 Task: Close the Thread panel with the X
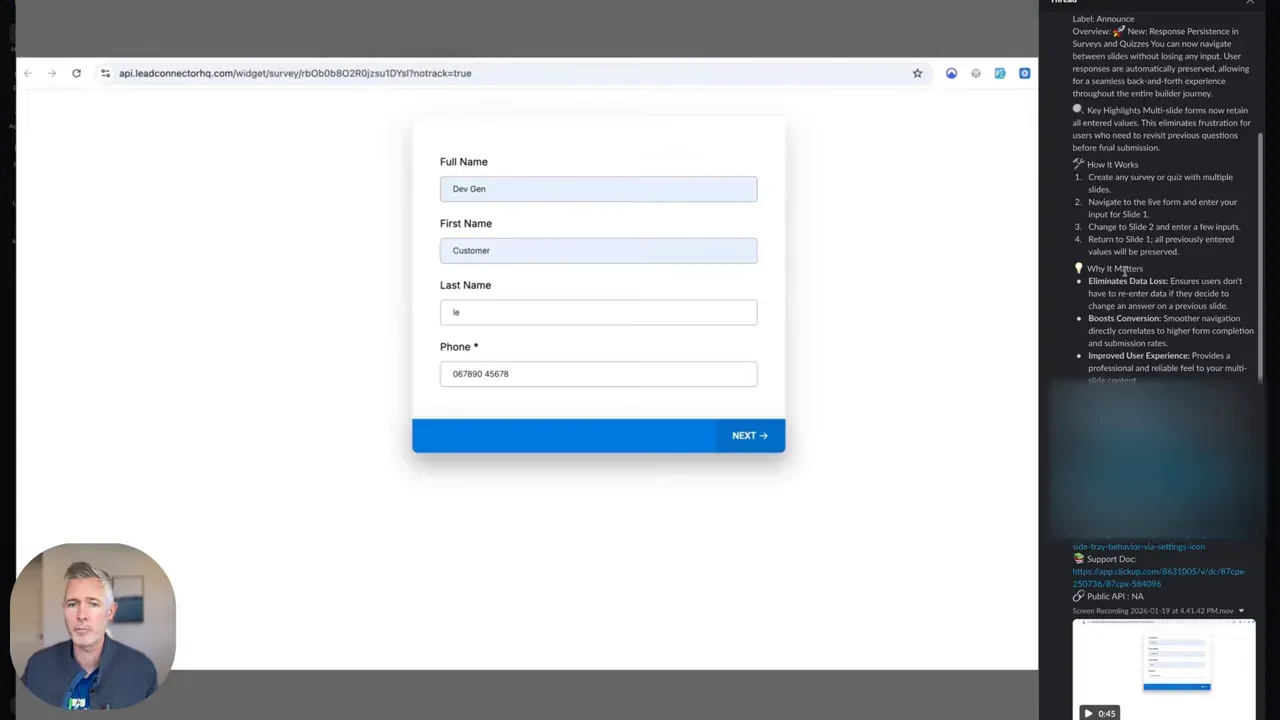(1250, 2)
